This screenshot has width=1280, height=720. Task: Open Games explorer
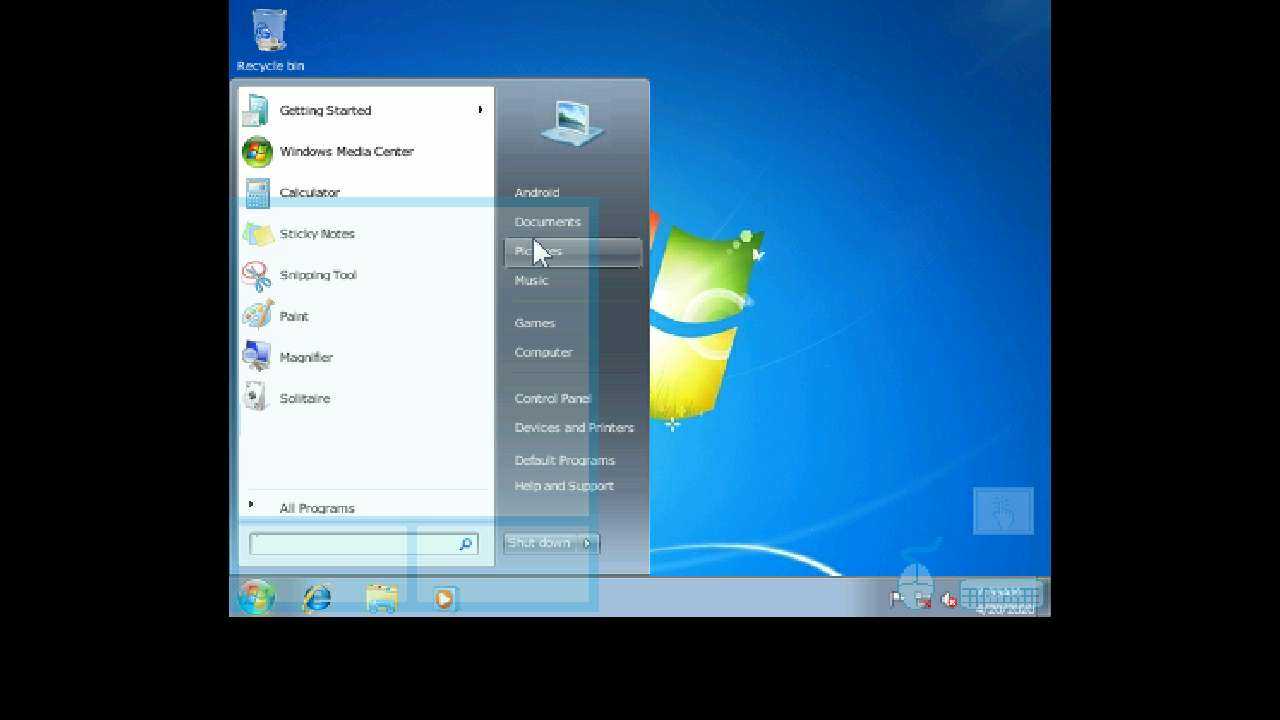point(535,323)
